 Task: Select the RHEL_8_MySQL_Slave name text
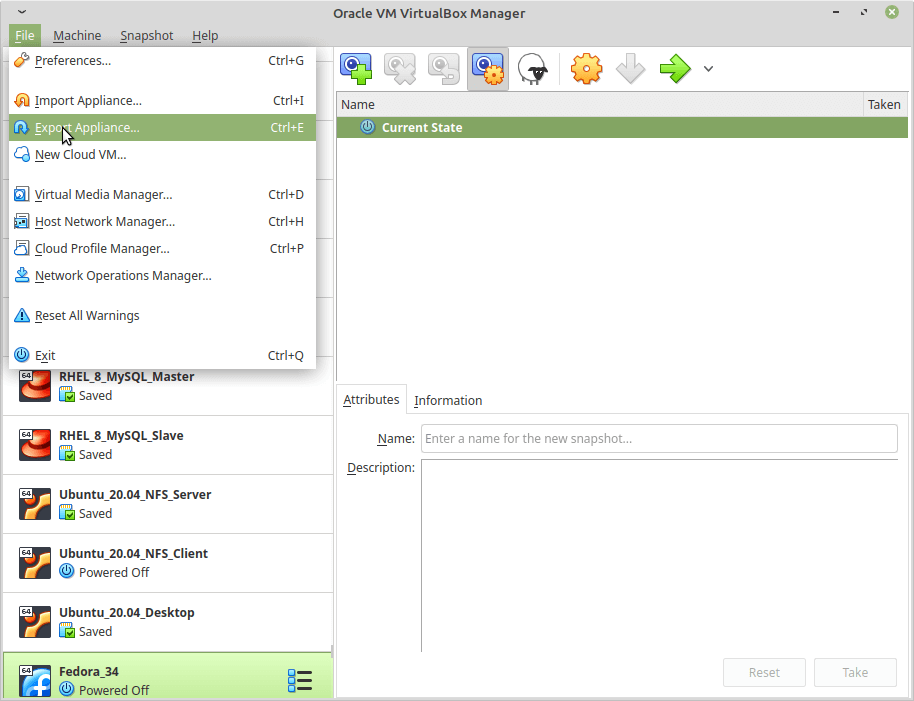(x=121, y=435)
